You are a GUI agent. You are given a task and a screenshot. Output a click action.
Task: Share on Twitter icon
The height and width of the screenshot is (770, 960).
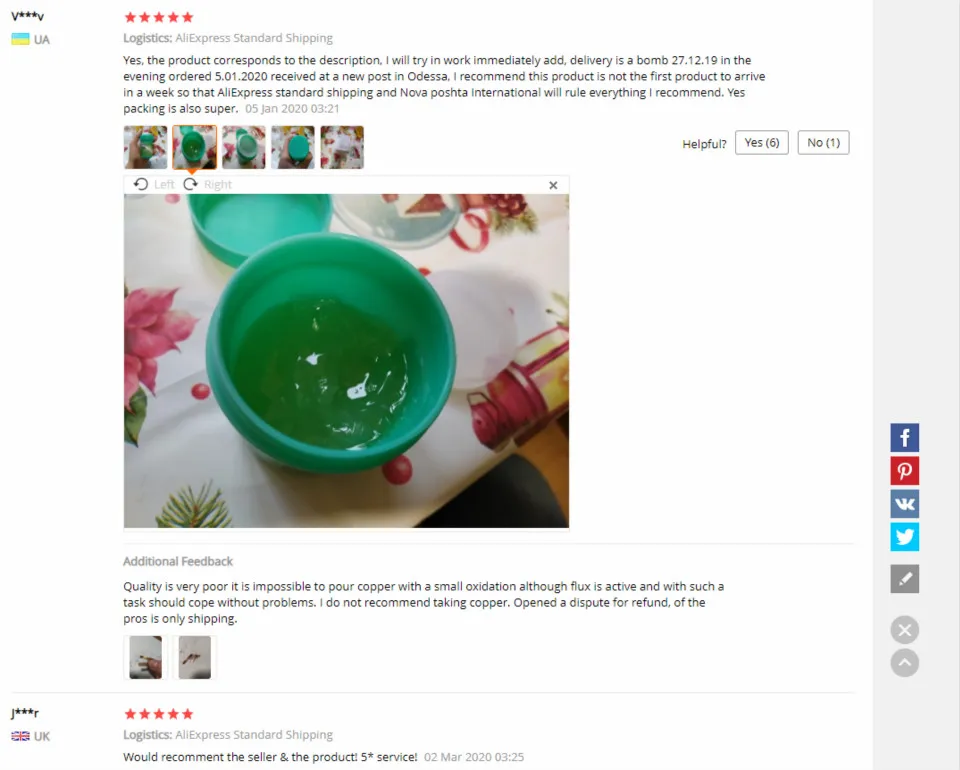coord(904,537)
